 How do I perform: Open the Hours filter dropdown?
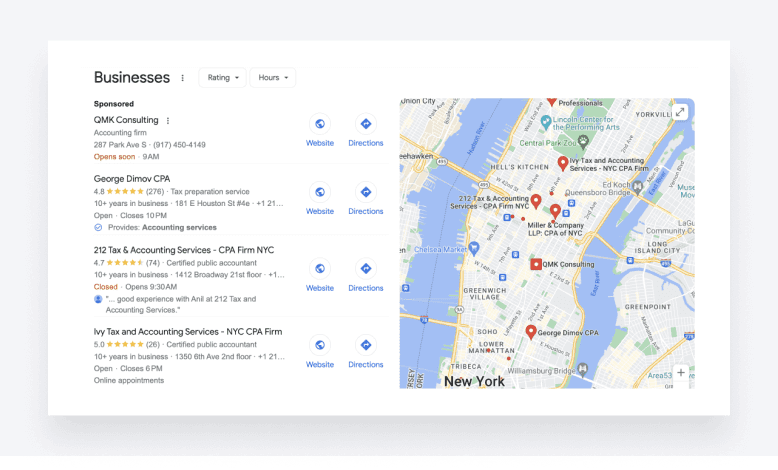coord(272,78)
